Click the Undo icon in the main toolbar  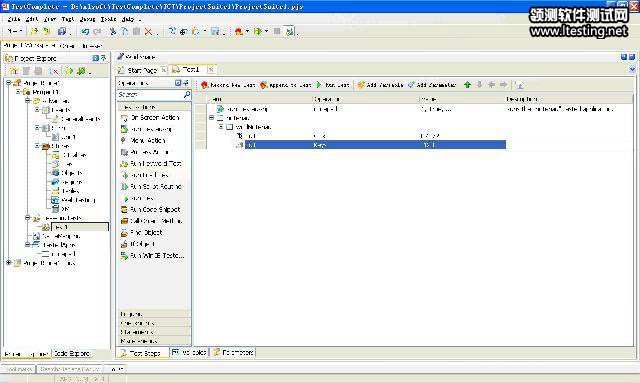(85, 31)
